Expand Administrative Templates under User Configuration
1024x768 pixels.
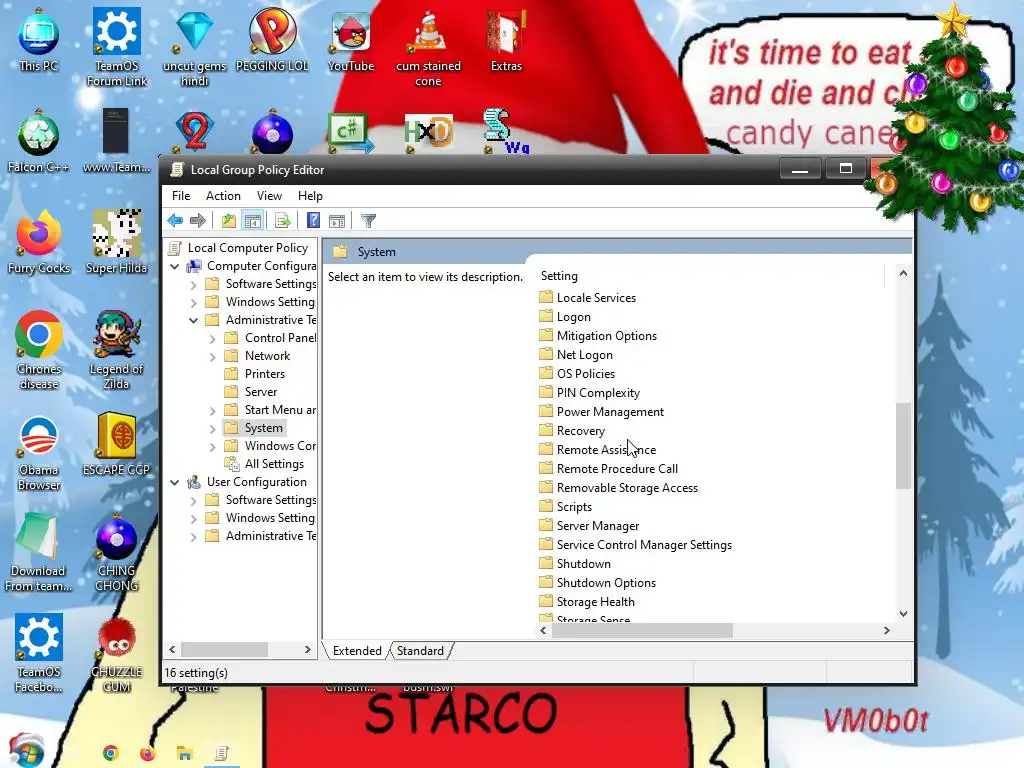[193, 537]
